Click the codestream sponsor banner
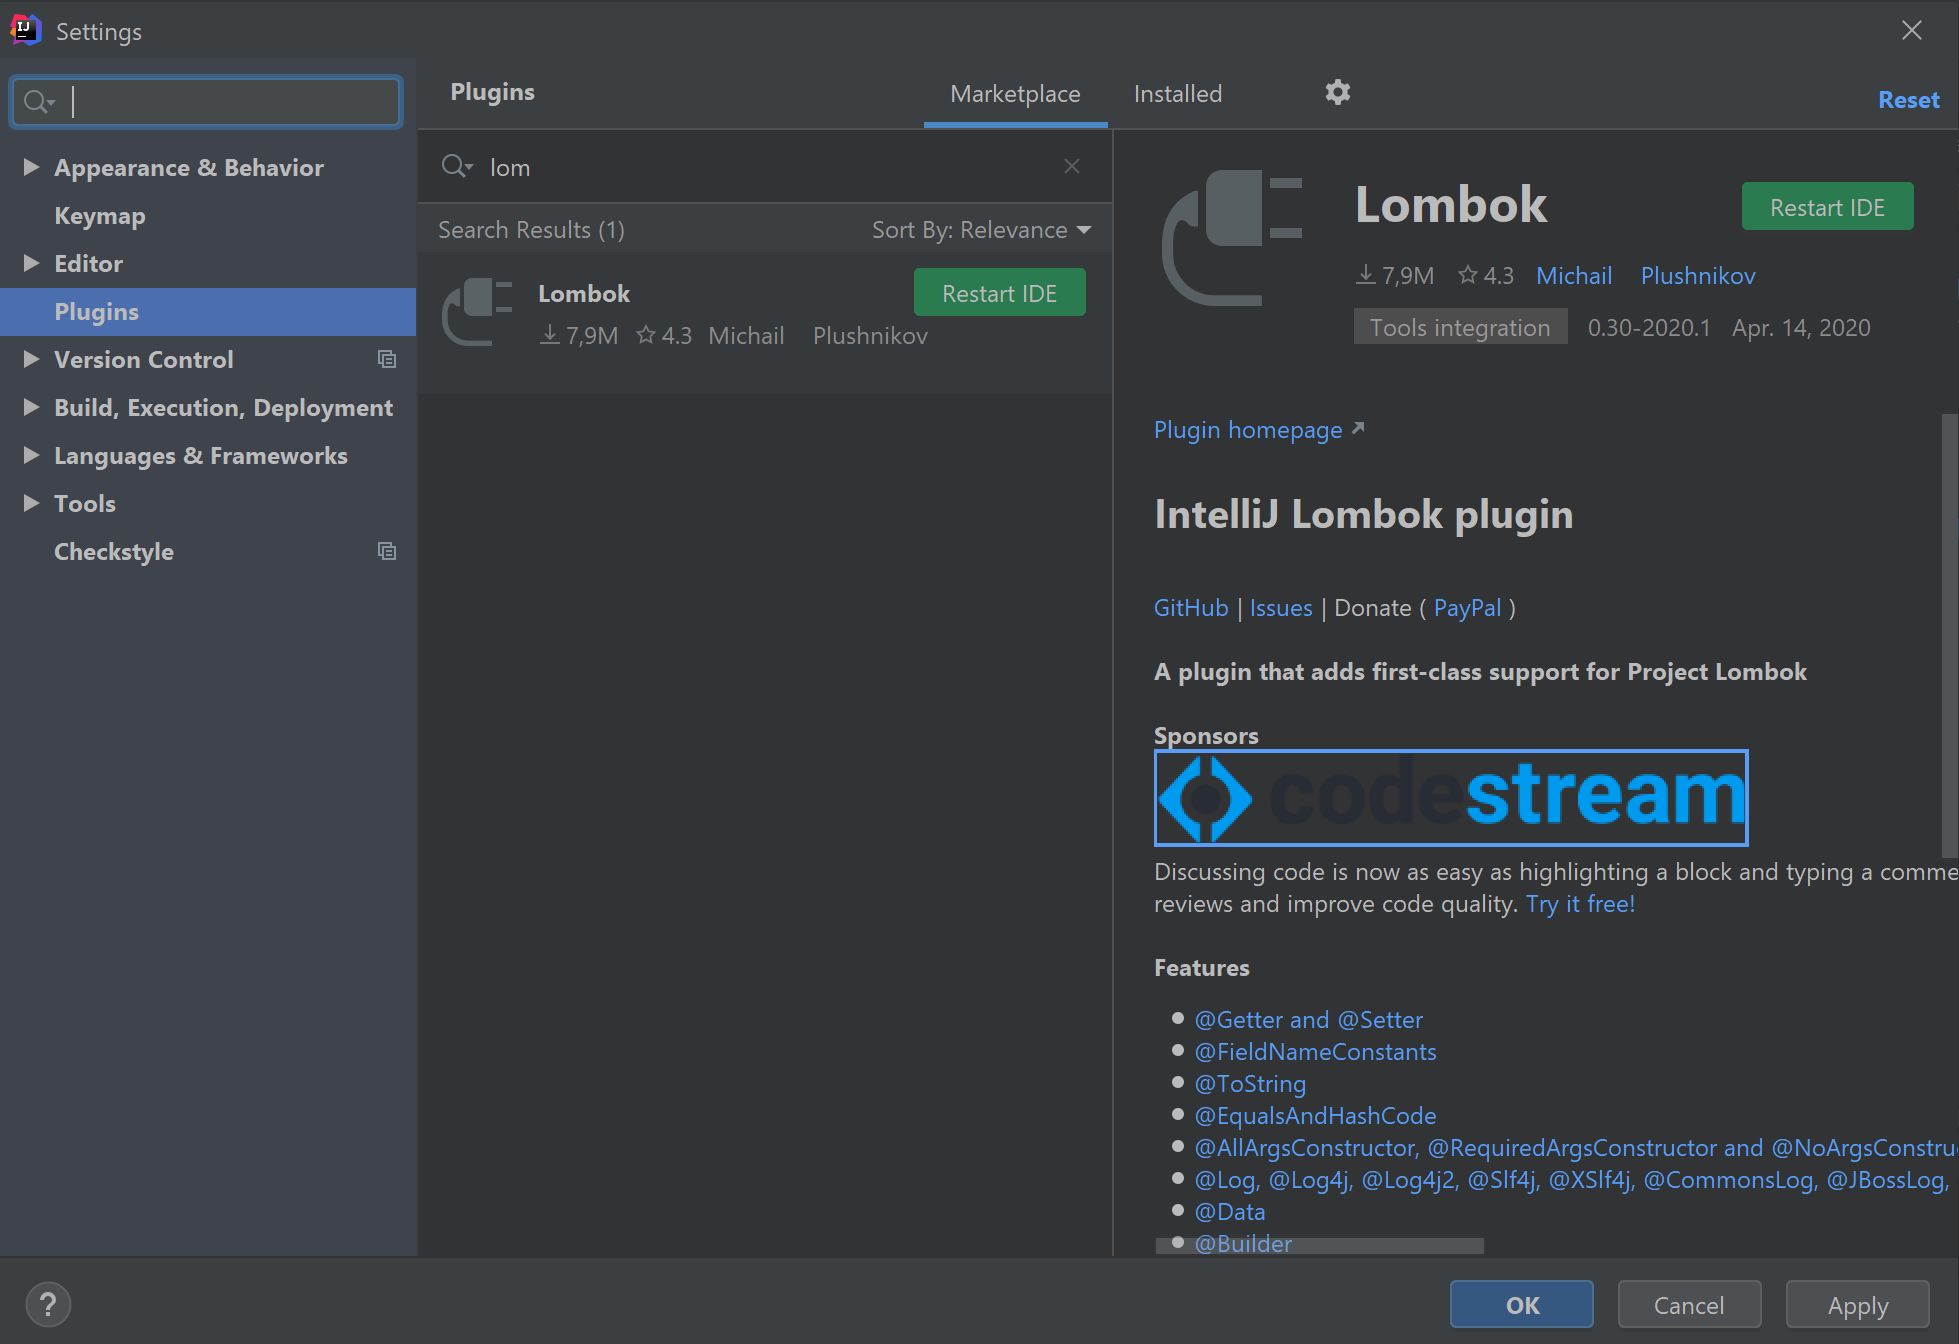The image size is (1959, 1344). (x=1450, y=797)
